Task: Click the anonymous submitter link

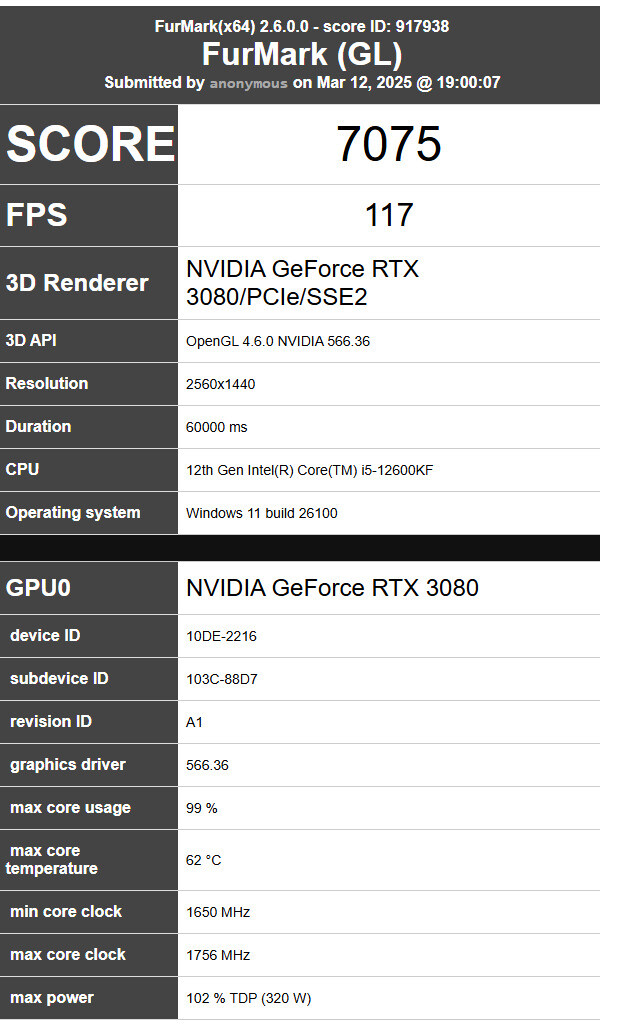Action: pyautogui.click(x=248, y=83)
